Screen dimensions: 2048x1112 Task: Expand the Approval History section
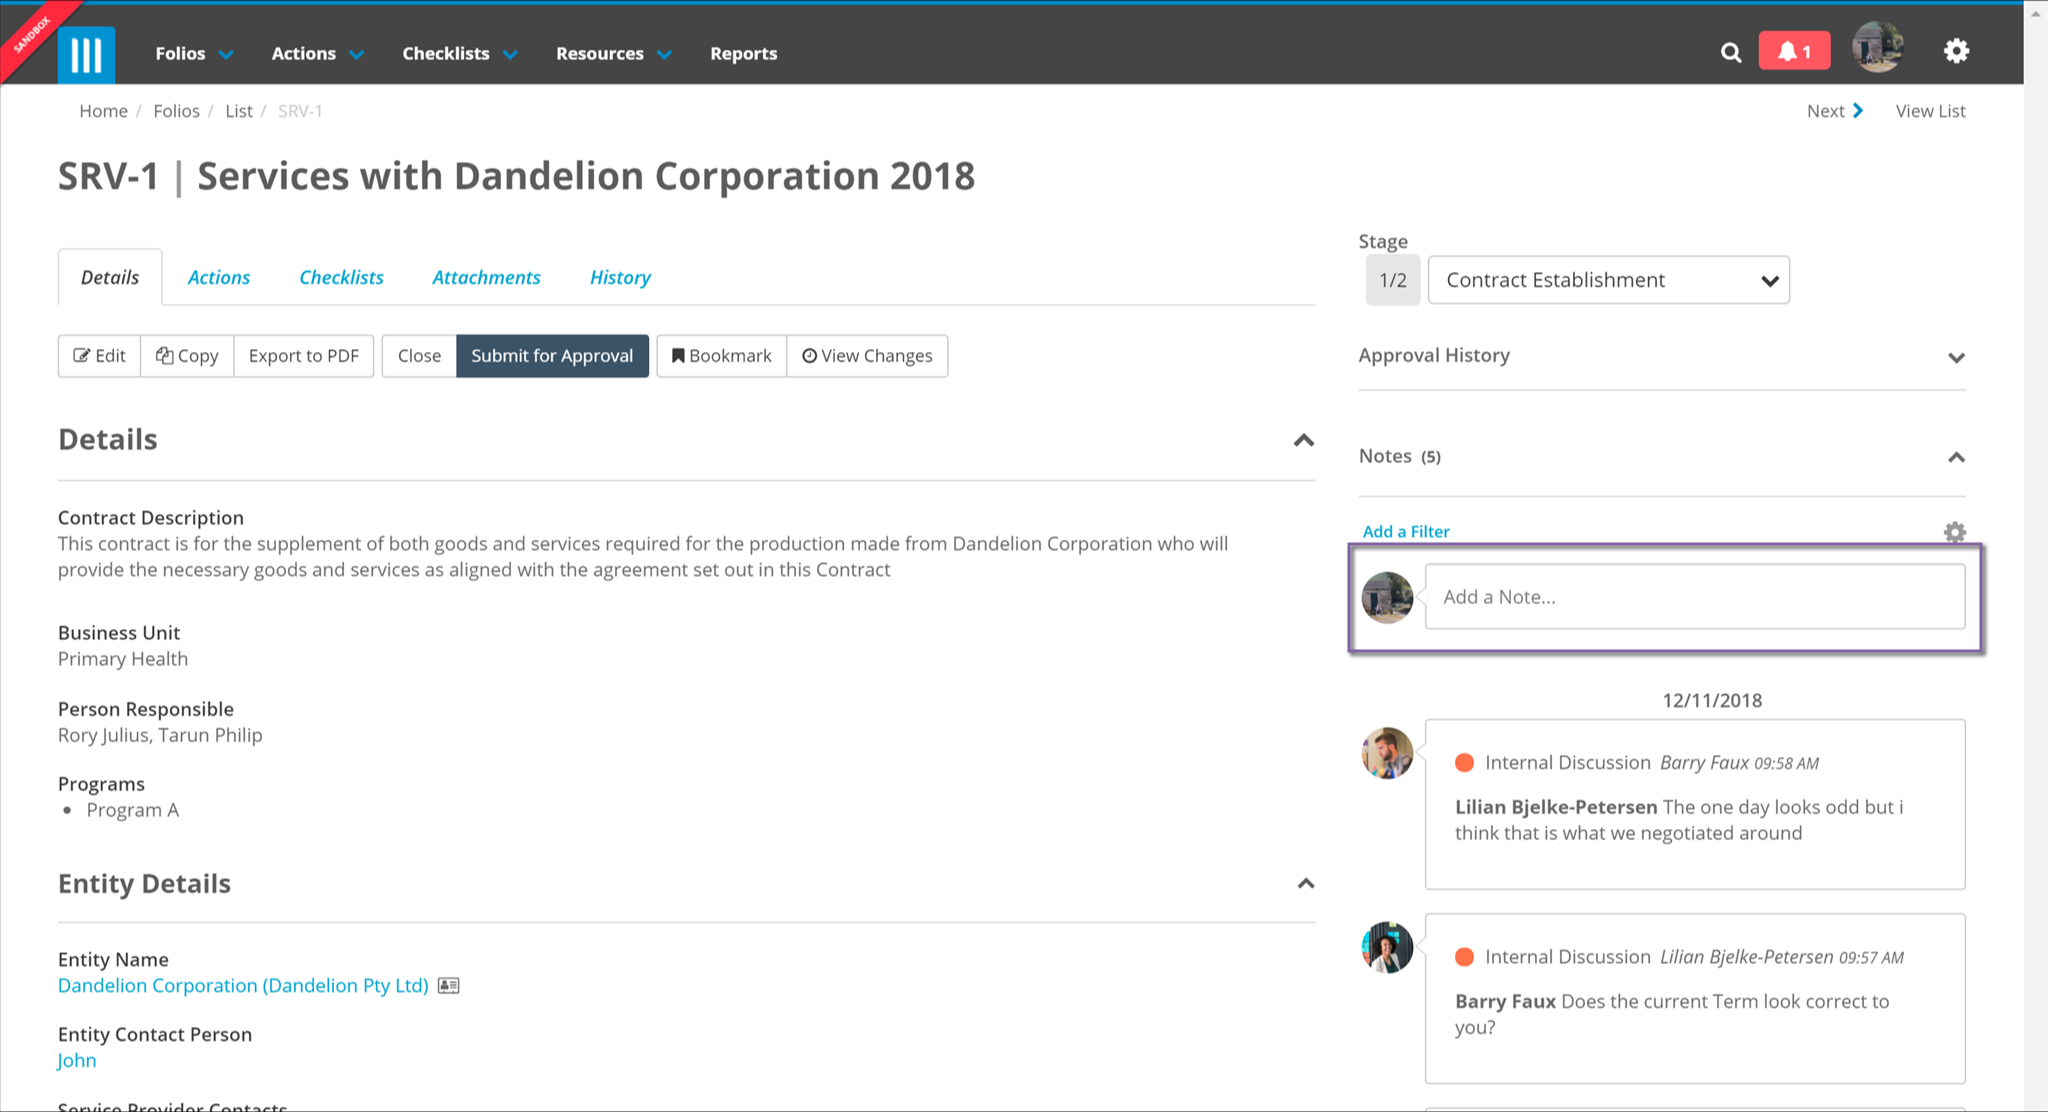pos(1956,357)
